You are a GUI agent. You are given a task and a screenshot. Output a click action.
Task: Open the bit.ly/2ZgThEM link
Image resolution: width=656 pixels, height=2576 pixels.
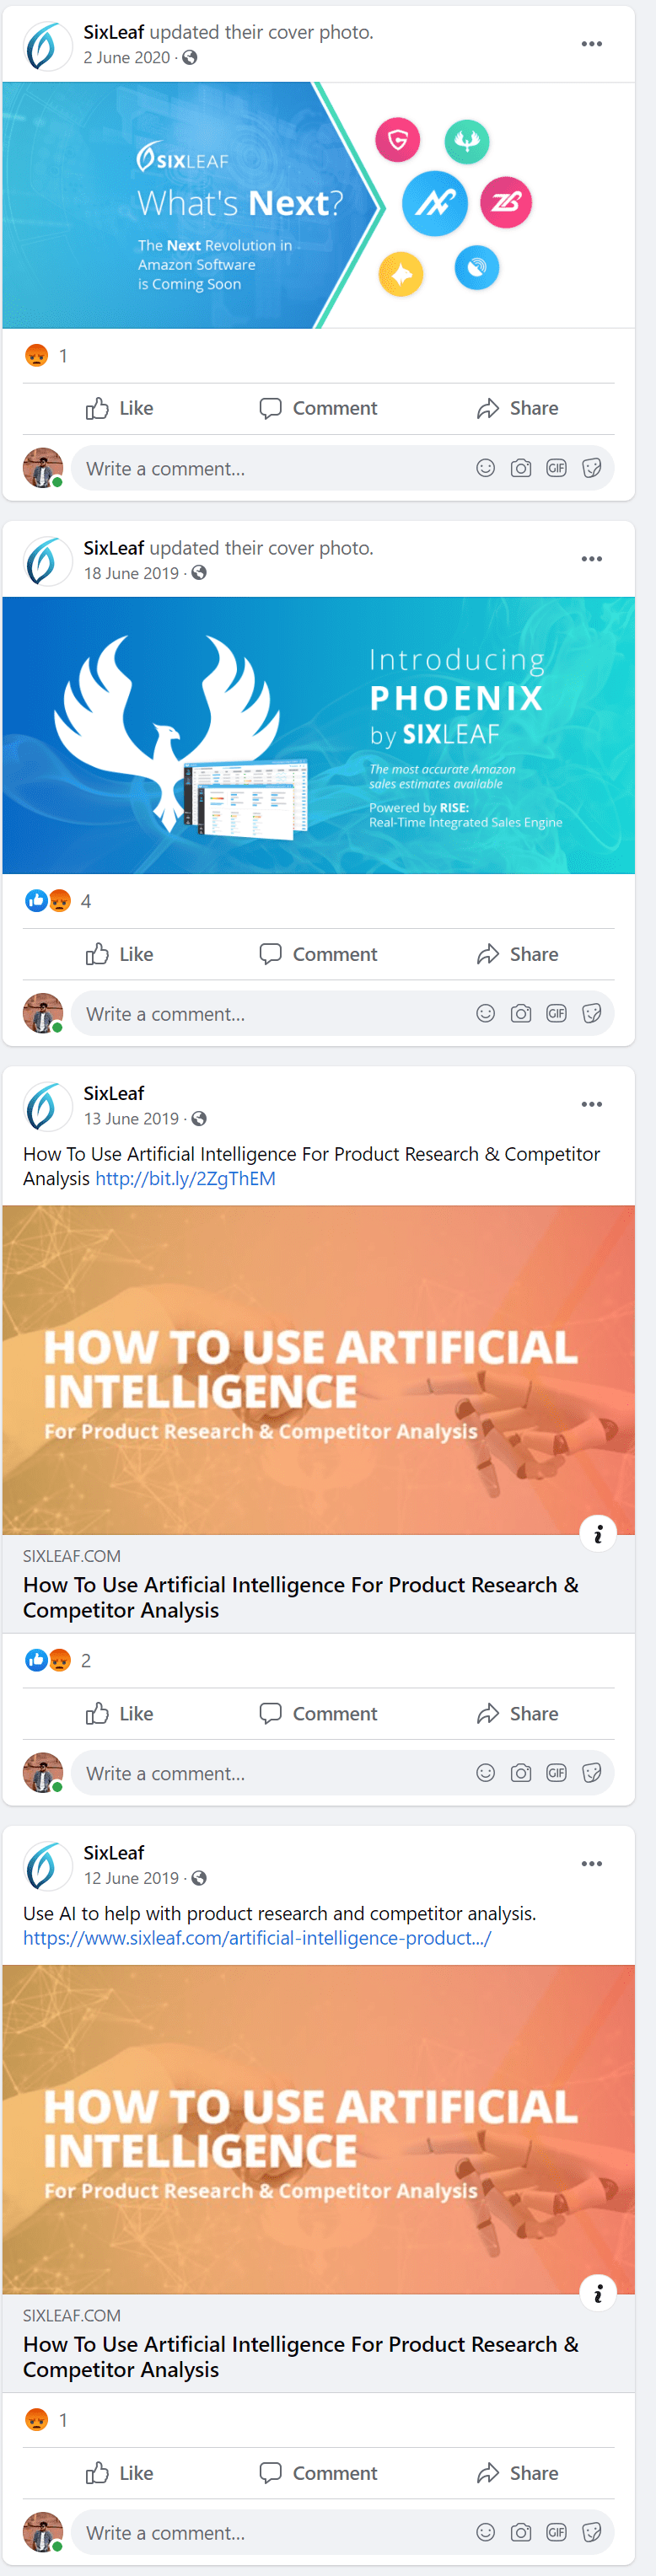[185, 1178]
